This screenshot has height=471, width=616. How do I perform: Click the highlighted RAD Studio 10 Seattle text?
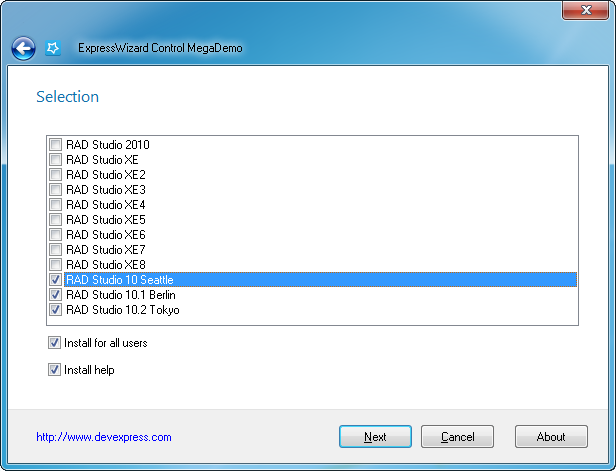[119, 280]
